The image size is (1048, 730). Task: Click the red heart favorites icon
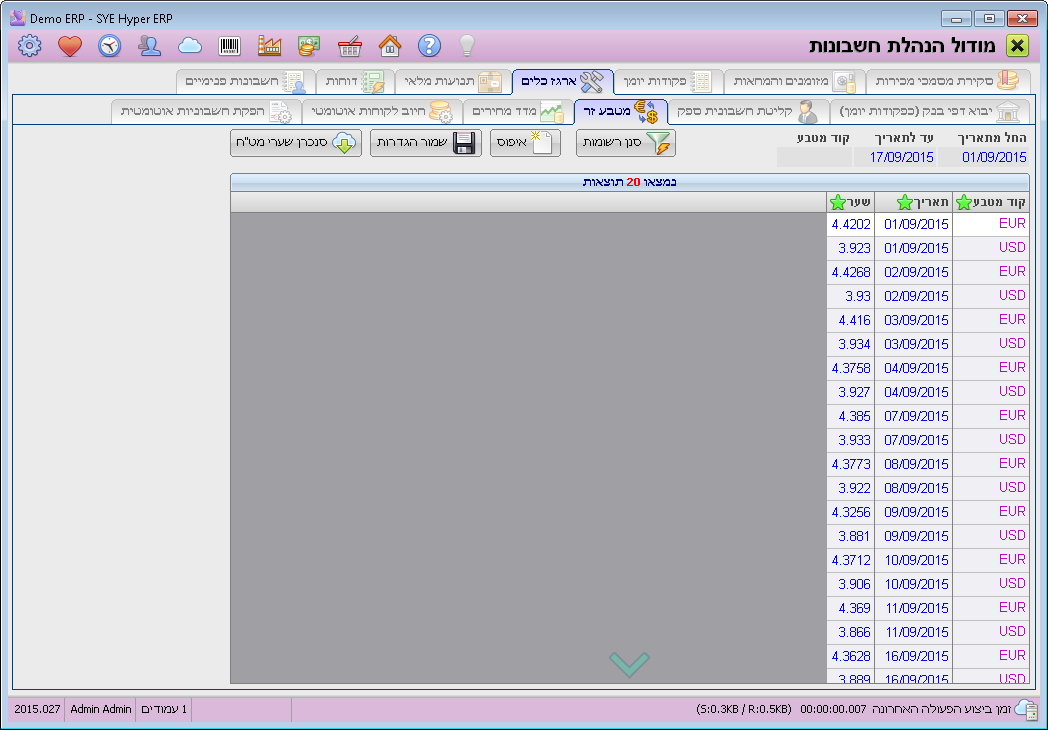[69, 45]
